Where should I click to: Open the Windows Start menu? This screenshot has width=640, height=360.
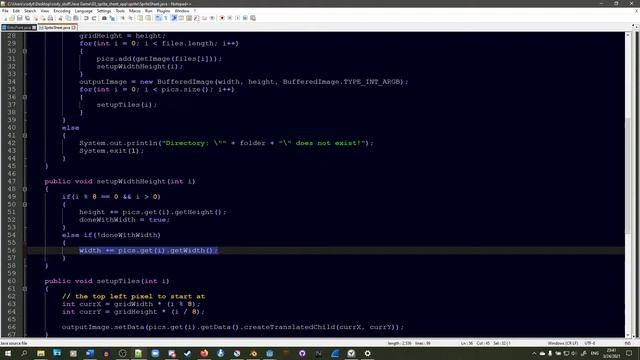click(8, 353)
